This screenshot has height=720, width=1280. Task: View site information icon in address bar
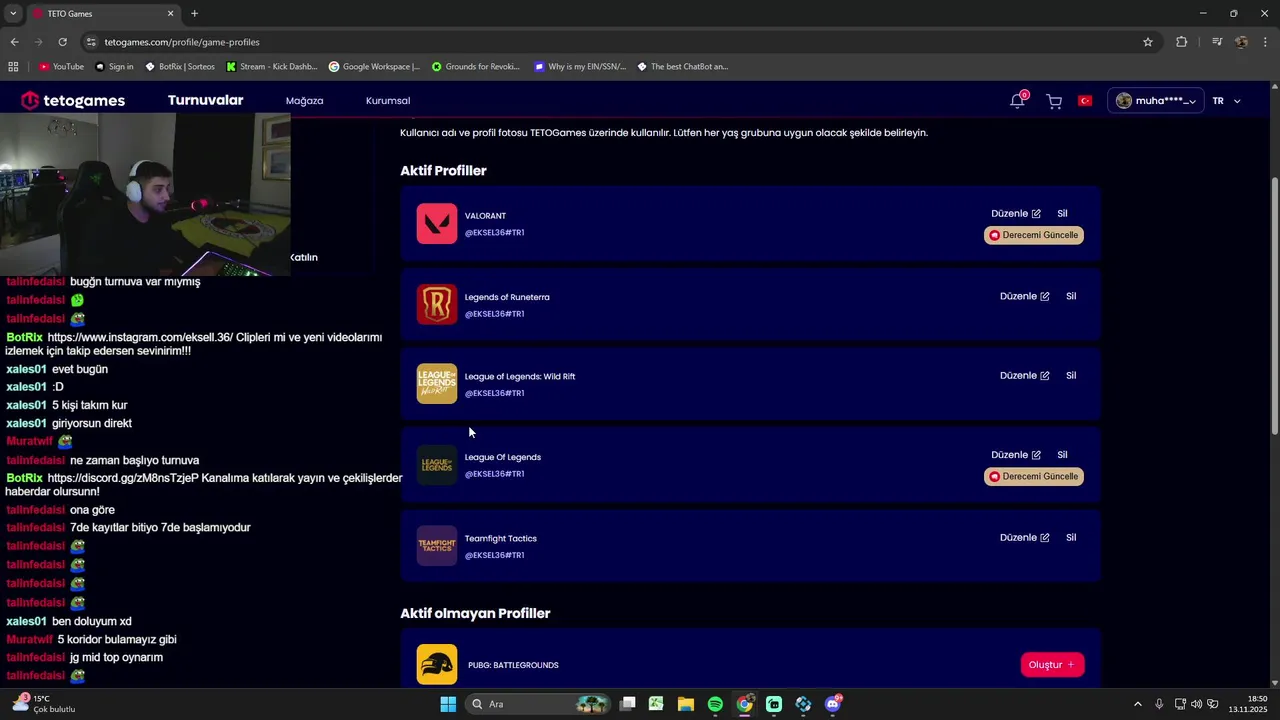[91, 42]
